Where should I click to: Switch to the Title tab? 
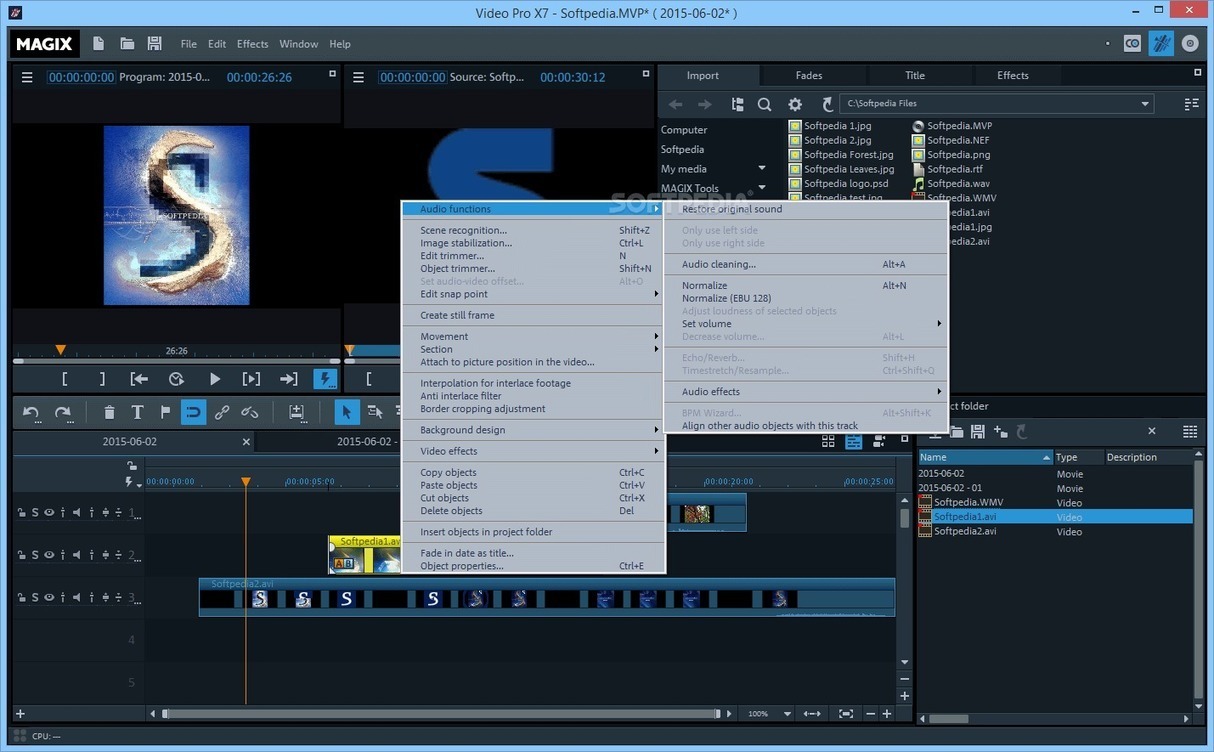pos(915,75)
